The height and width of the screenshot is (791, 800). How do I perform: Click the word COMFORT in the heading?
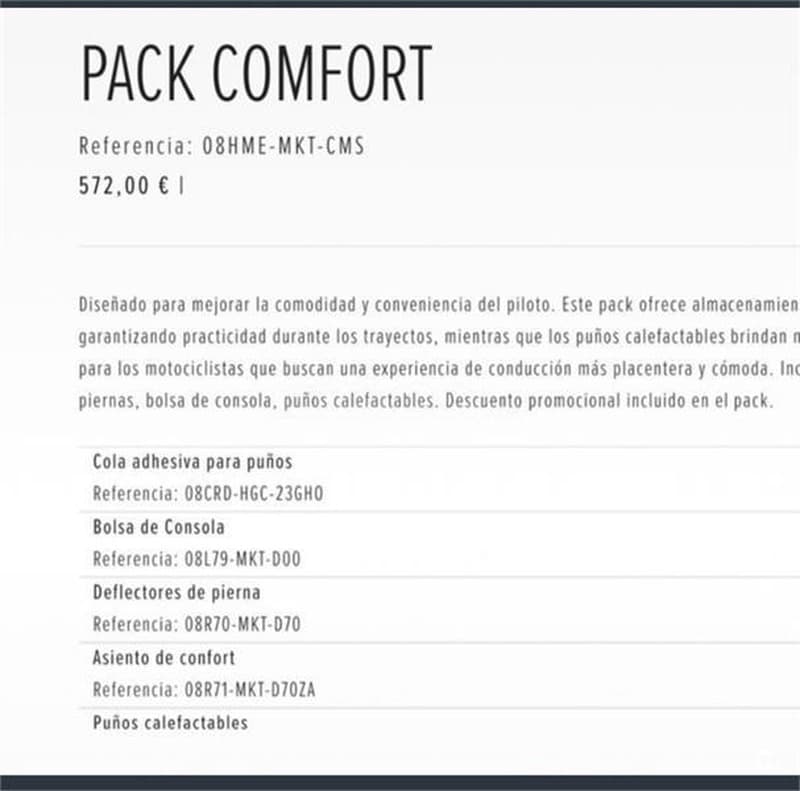point(322,73)
